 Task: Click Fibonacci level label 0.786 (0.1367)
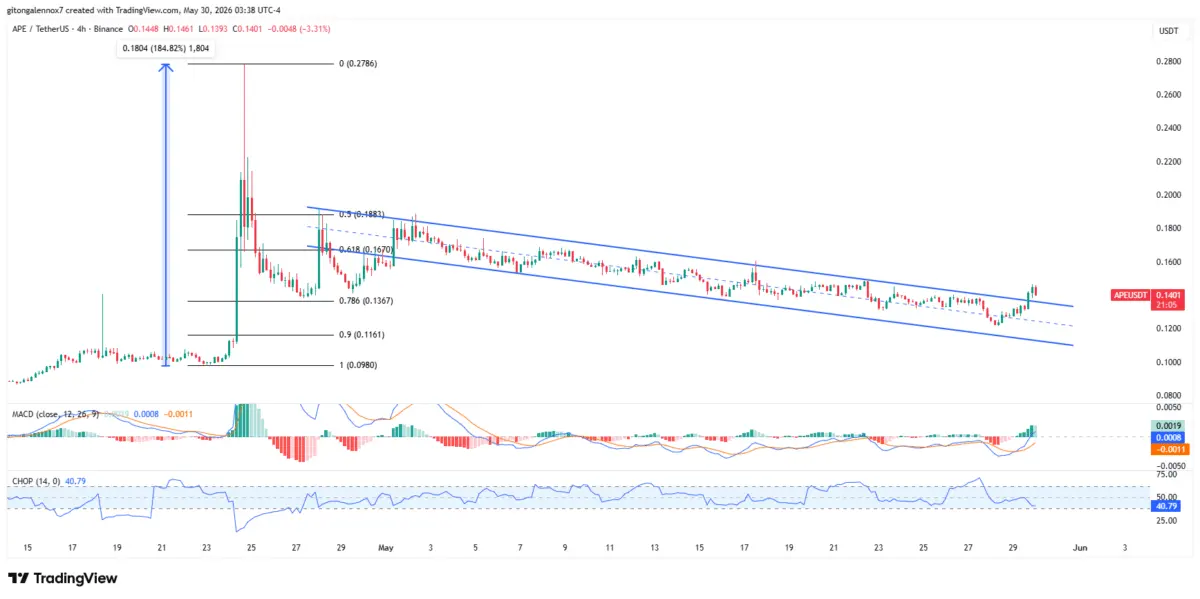[365, 301]
